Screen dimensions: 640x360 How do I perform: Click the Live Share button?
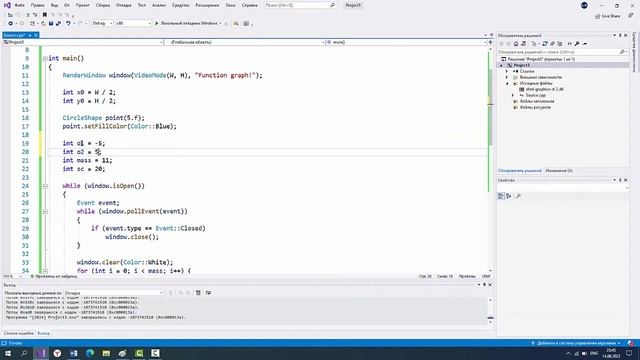pos(608,16)
